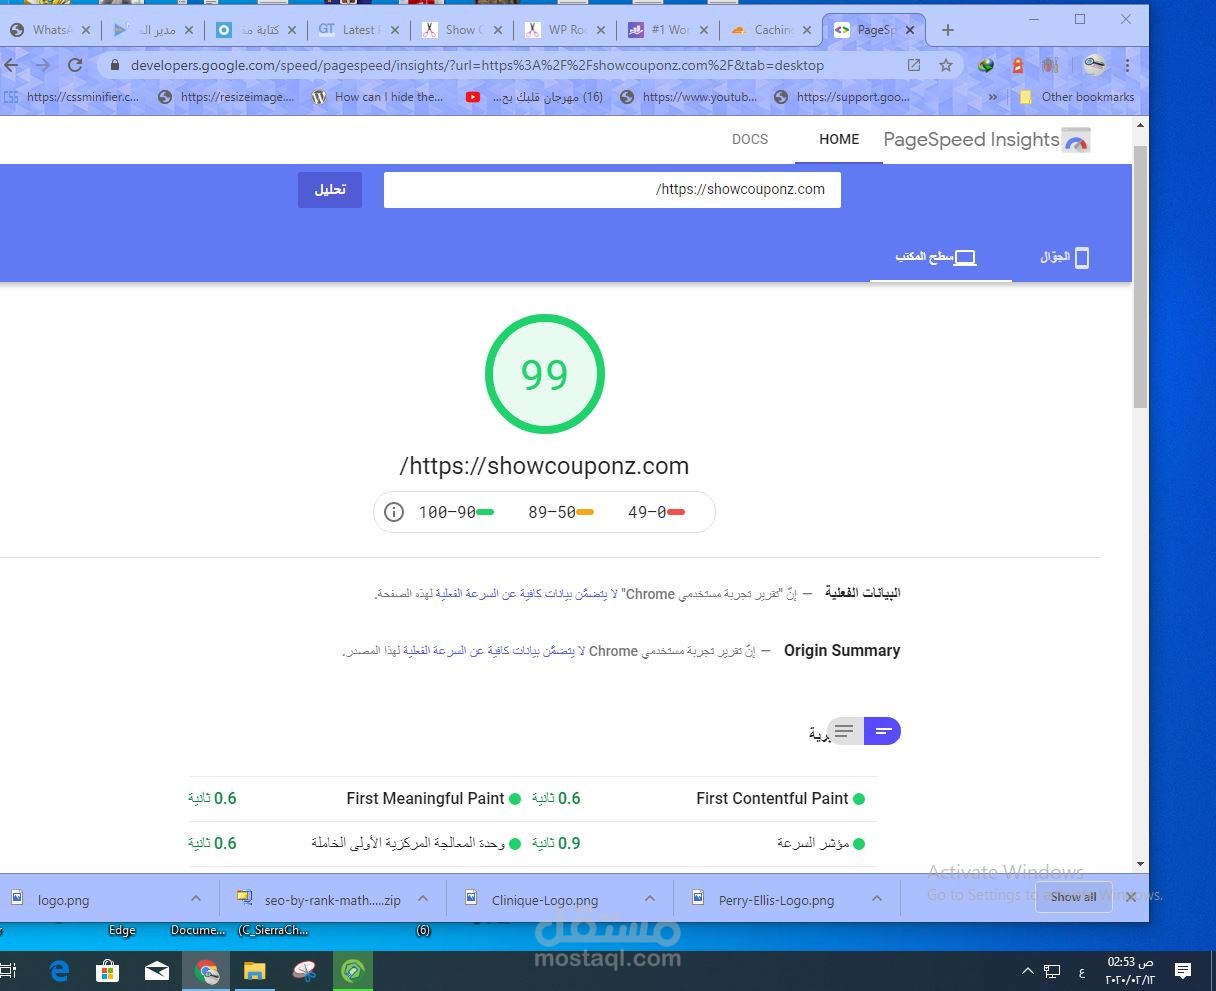This screenshot has width=1216, height=991.
Task: Open the logo.png download options arrow
Action: click(196, 898)
